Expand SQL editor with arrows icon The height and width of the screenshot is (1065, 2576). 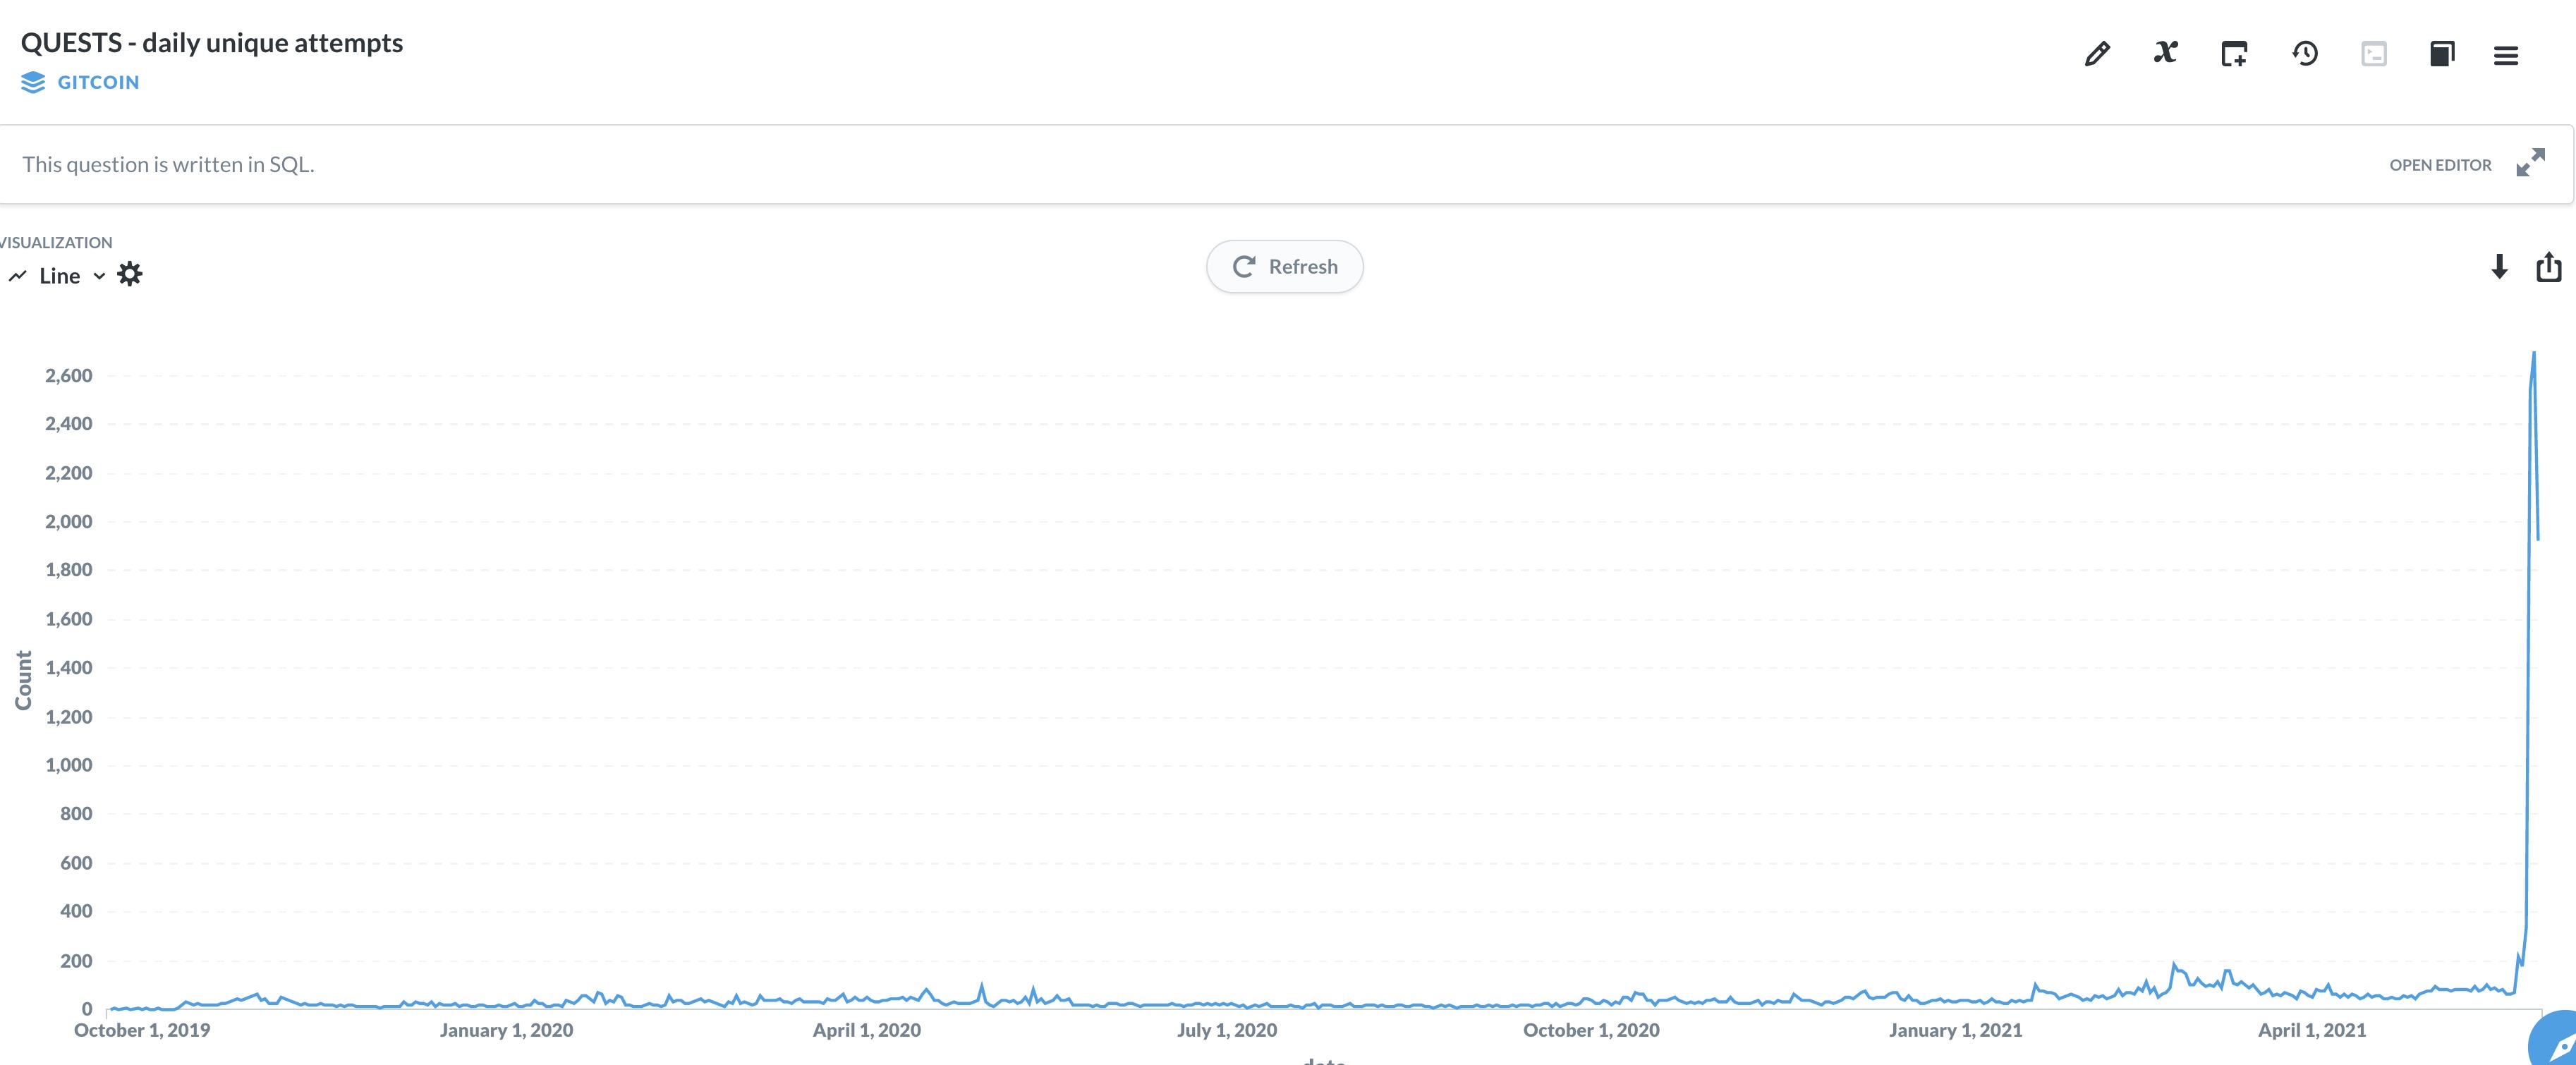pos(2531,163)
